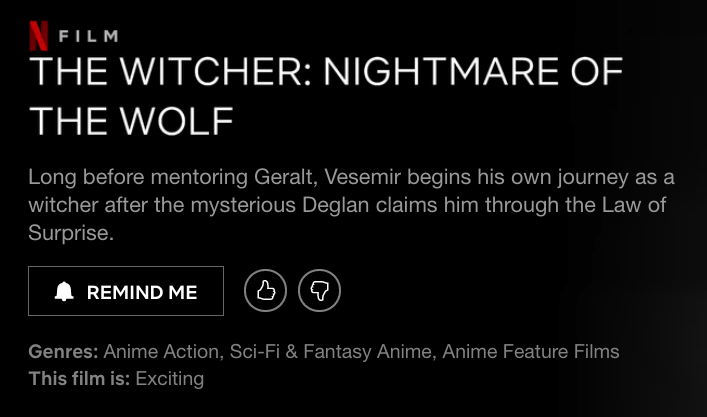Click the FILM label beside the logo
The width and height of the screenshot is (707, 417).
point(88,37)
